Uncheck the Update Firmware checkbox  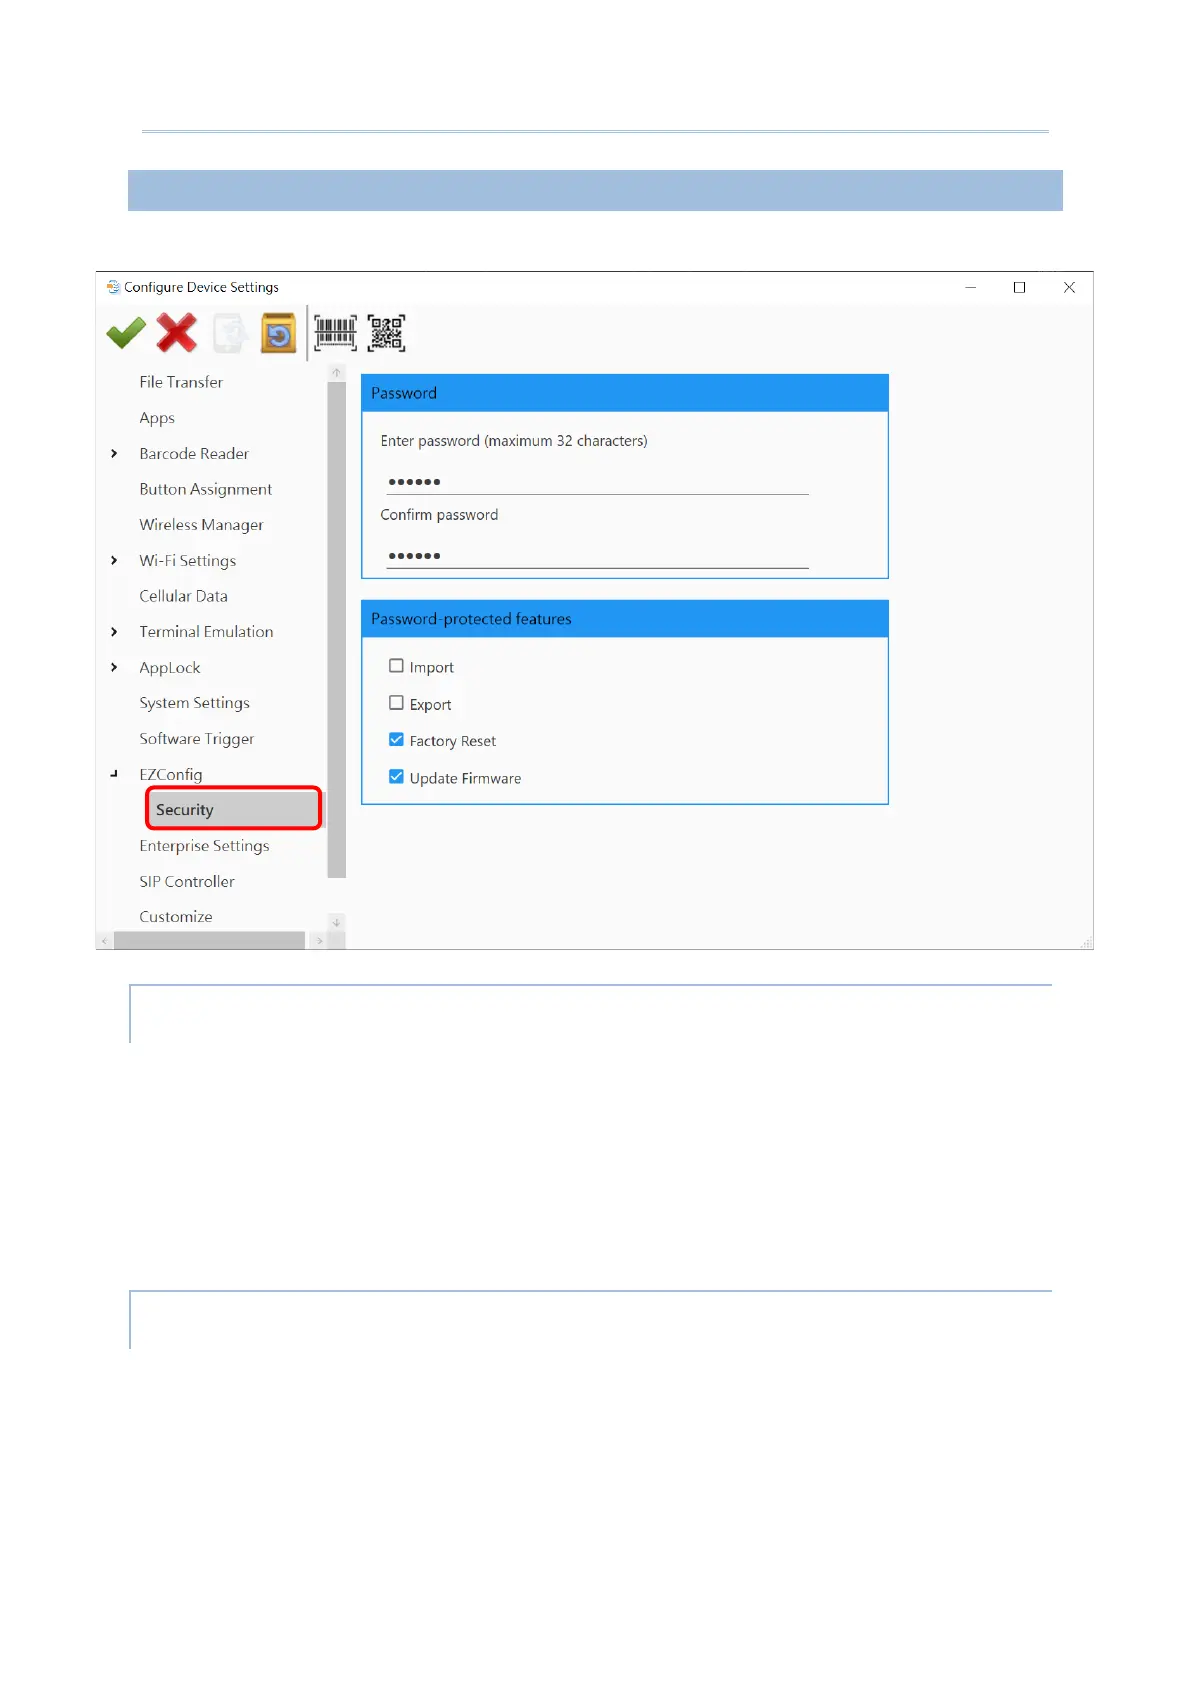396,777
